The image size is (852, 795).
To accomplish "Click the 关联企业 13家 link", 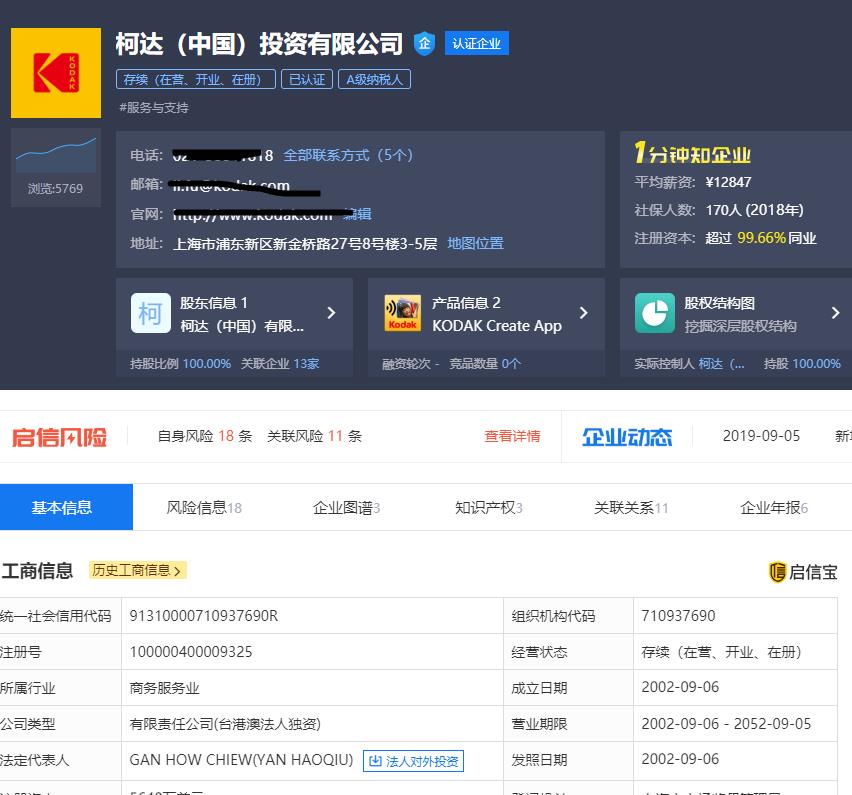I will (280, 364).
